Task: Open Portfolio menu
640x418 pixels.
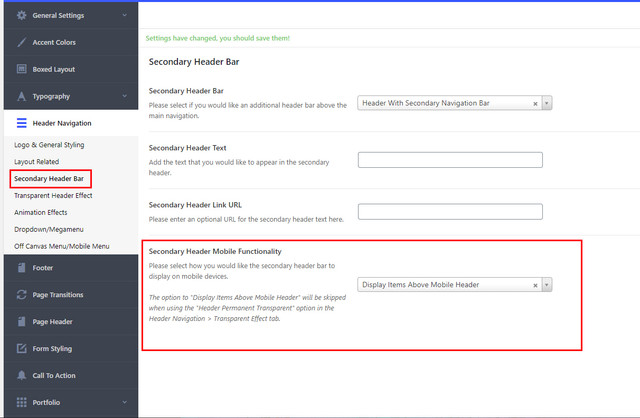Action: pyautogui.click(x=71, y=402)
